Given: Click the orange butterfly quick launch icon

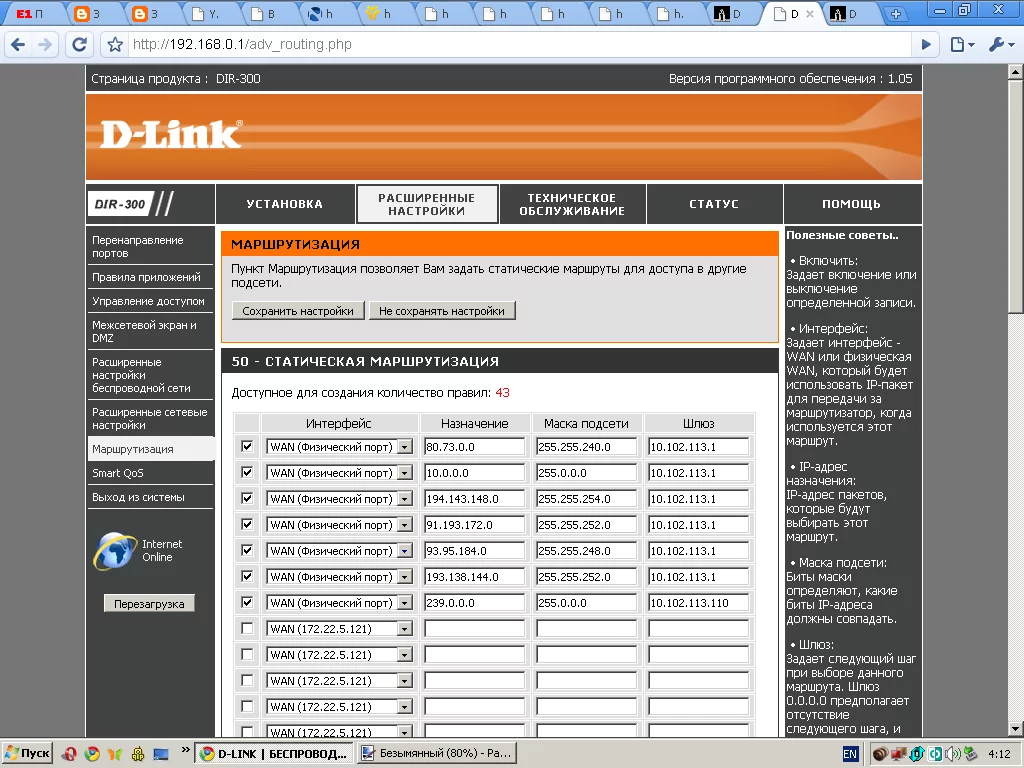Looking at the screenshot, I should pos(115,754).
